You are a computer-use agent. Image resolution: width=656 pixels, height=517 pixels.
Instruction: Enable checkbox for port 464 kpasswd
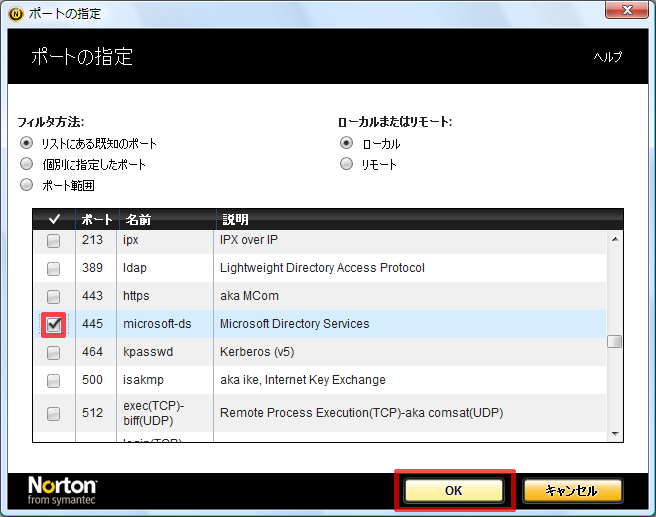point(54,353)
